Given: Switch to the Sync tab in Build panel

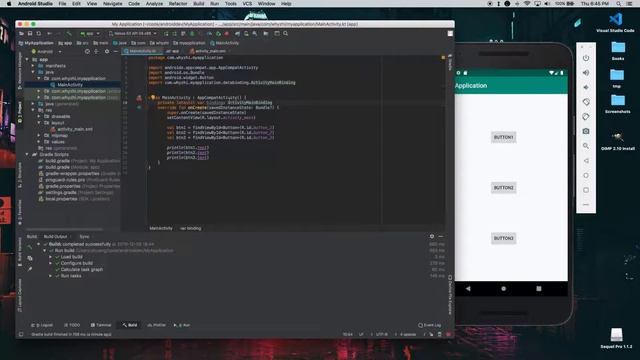Looking at the screenshot, I should 84,237.
